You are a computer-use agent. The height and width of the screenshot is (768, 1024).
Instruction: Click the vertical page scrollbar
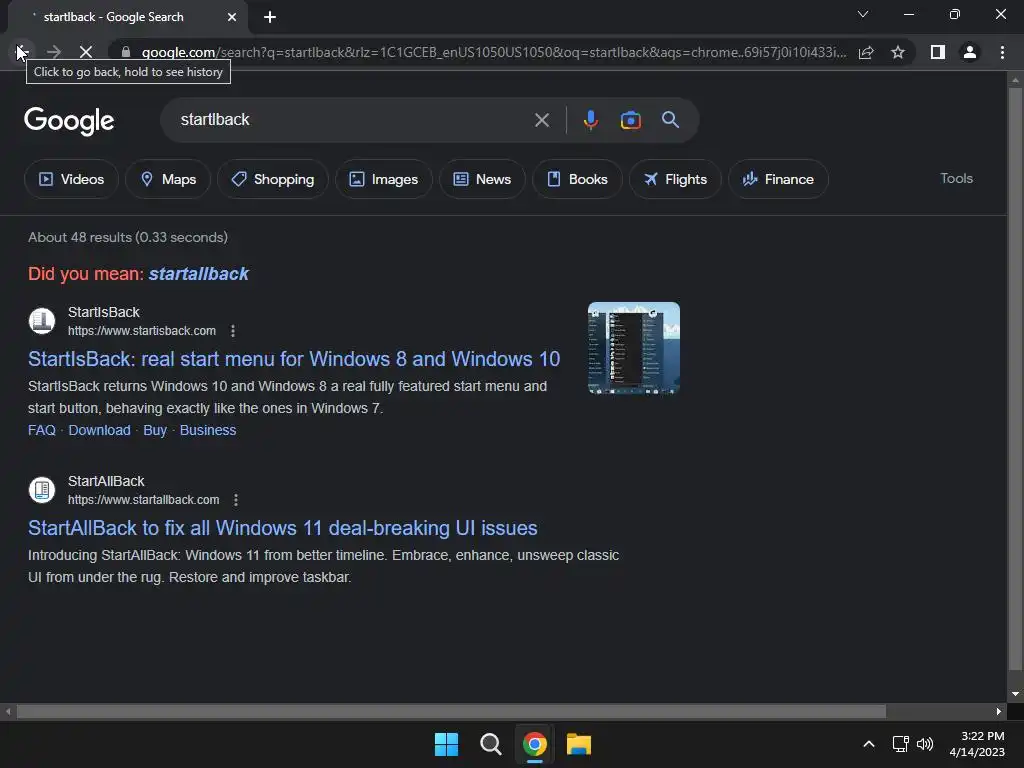click(1015, 379)
